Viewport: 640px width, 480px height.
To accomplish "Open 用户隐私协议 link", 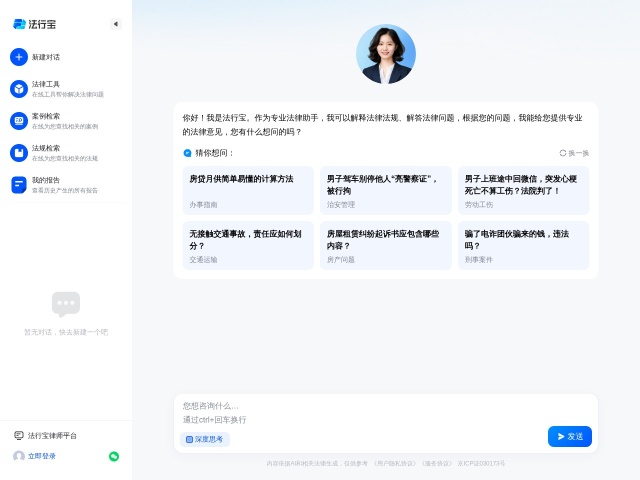I will [x=395, y=463].
